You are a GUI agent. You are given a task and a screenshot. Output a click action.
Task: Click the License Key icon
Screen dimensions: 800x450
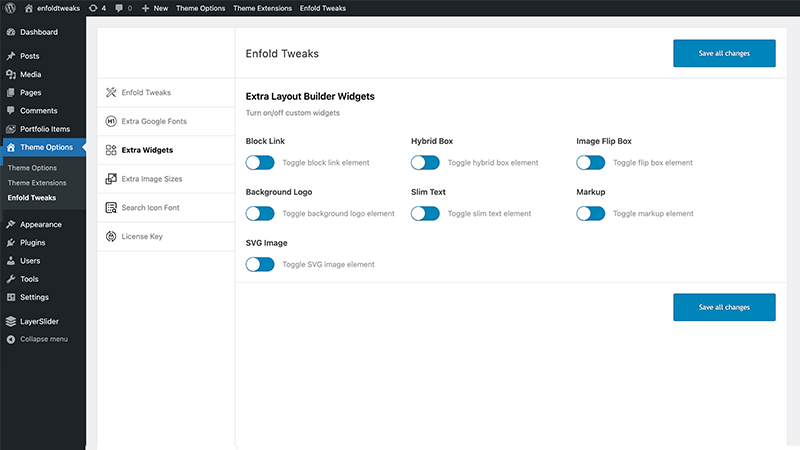click(111, 236)
